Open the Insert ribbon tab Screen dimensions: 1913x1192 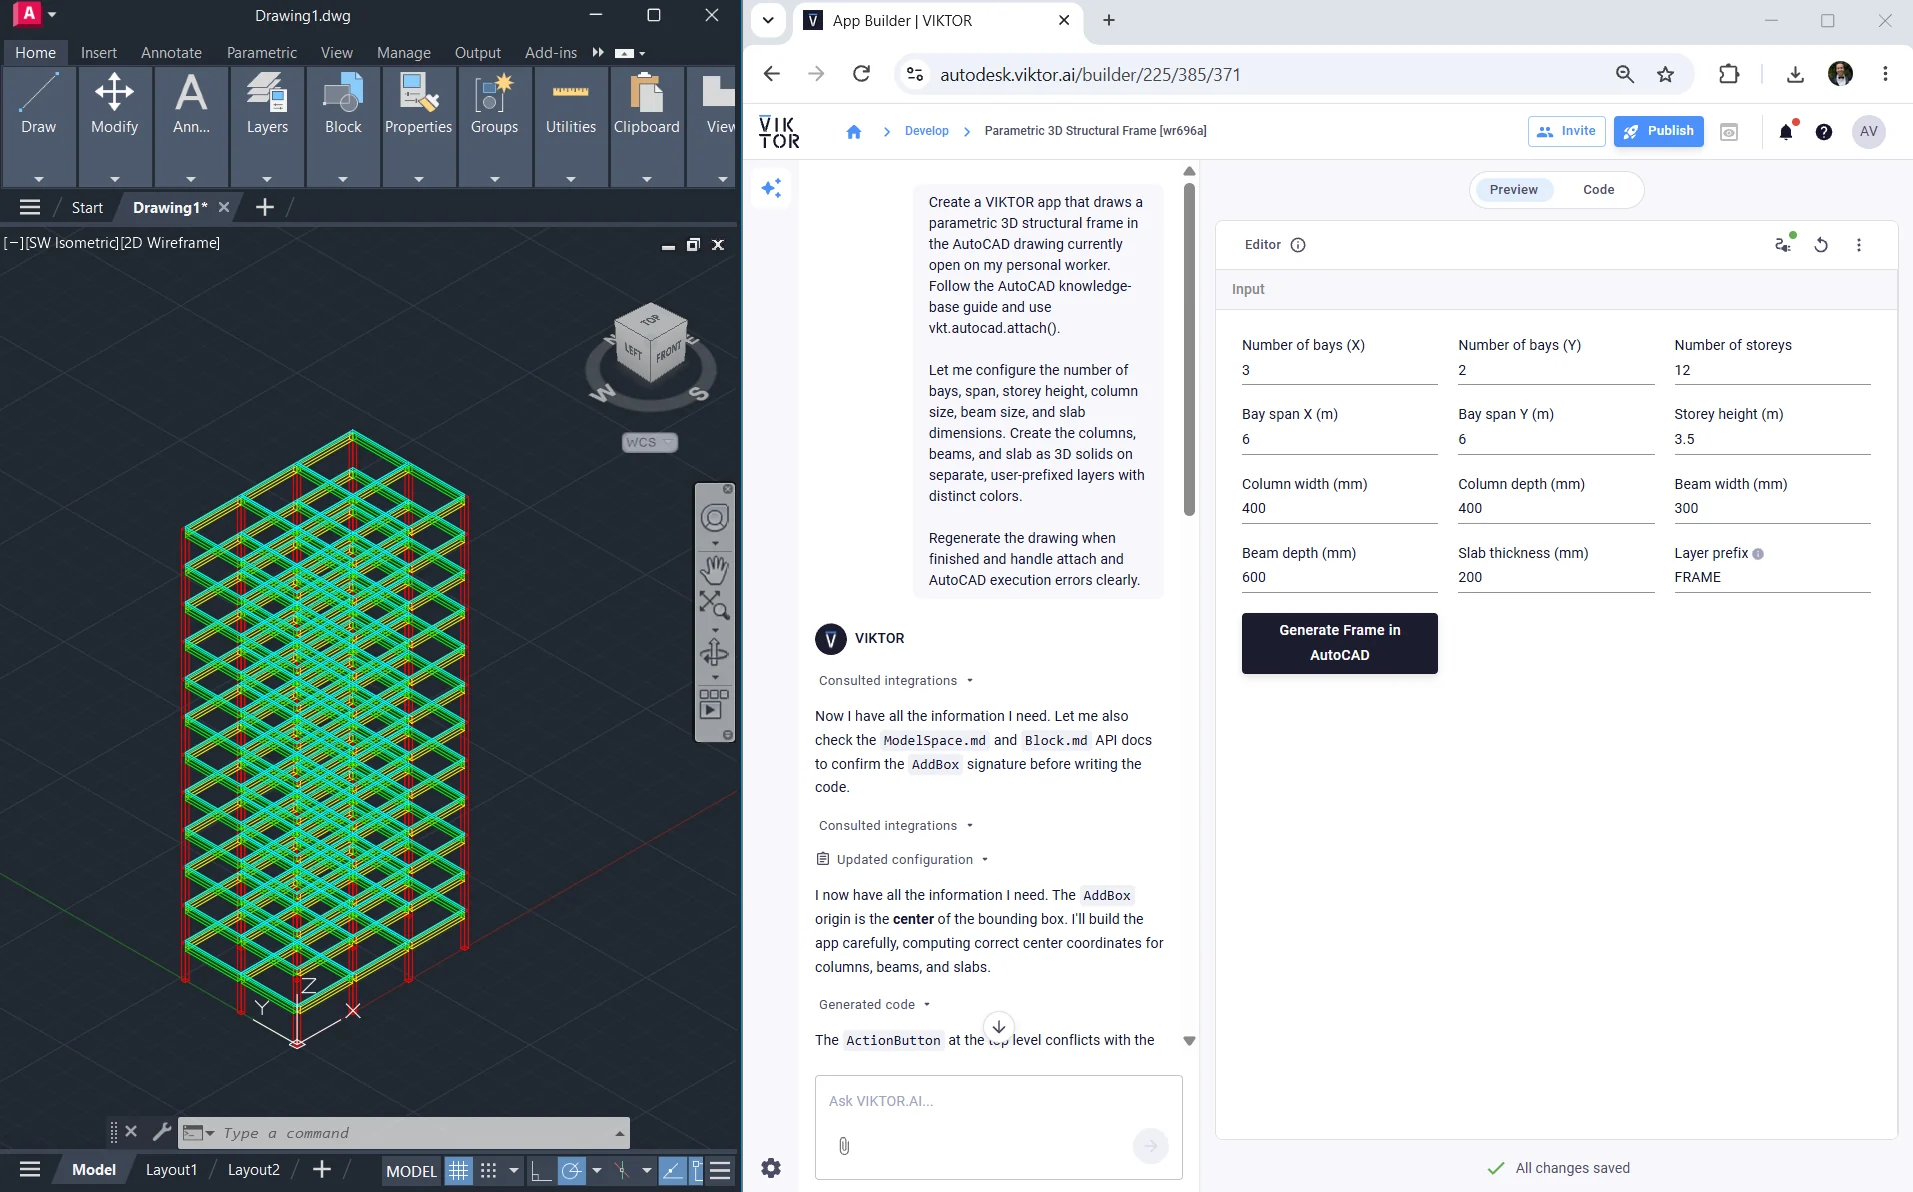[98, 52]
